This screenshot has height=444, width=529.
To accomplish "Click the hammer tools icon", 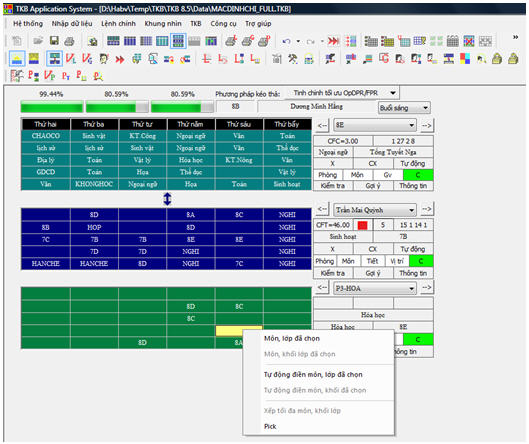I will coord(293,59).
